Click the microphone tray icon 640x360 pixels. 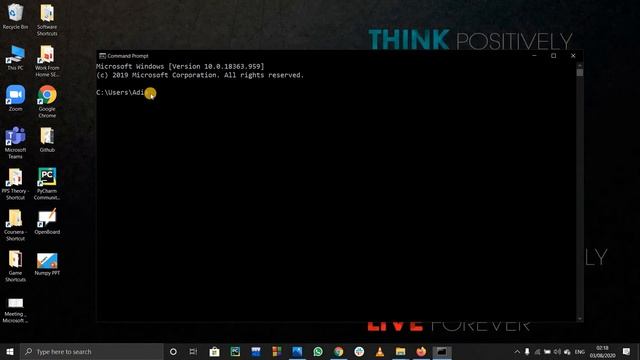(527, 351)
